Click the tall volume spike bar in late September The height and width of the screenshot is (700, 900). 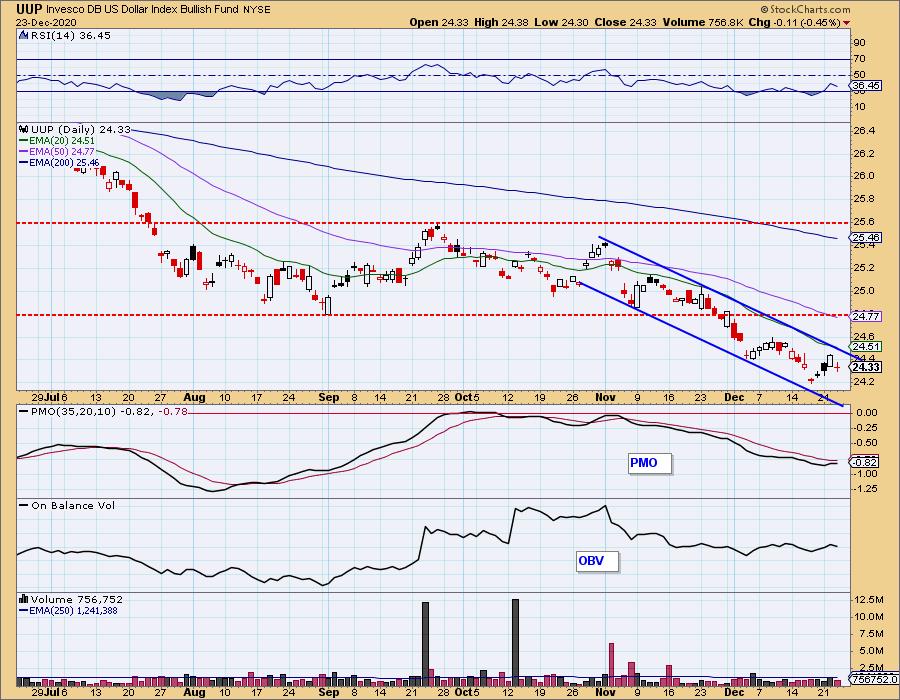coord(425,644)
